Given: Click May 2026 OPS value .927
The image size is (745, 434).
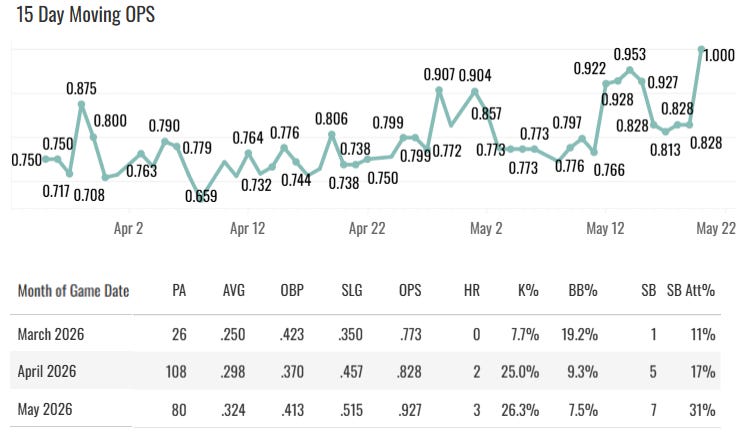Looking at the screenshot, I should coord(409,410).
